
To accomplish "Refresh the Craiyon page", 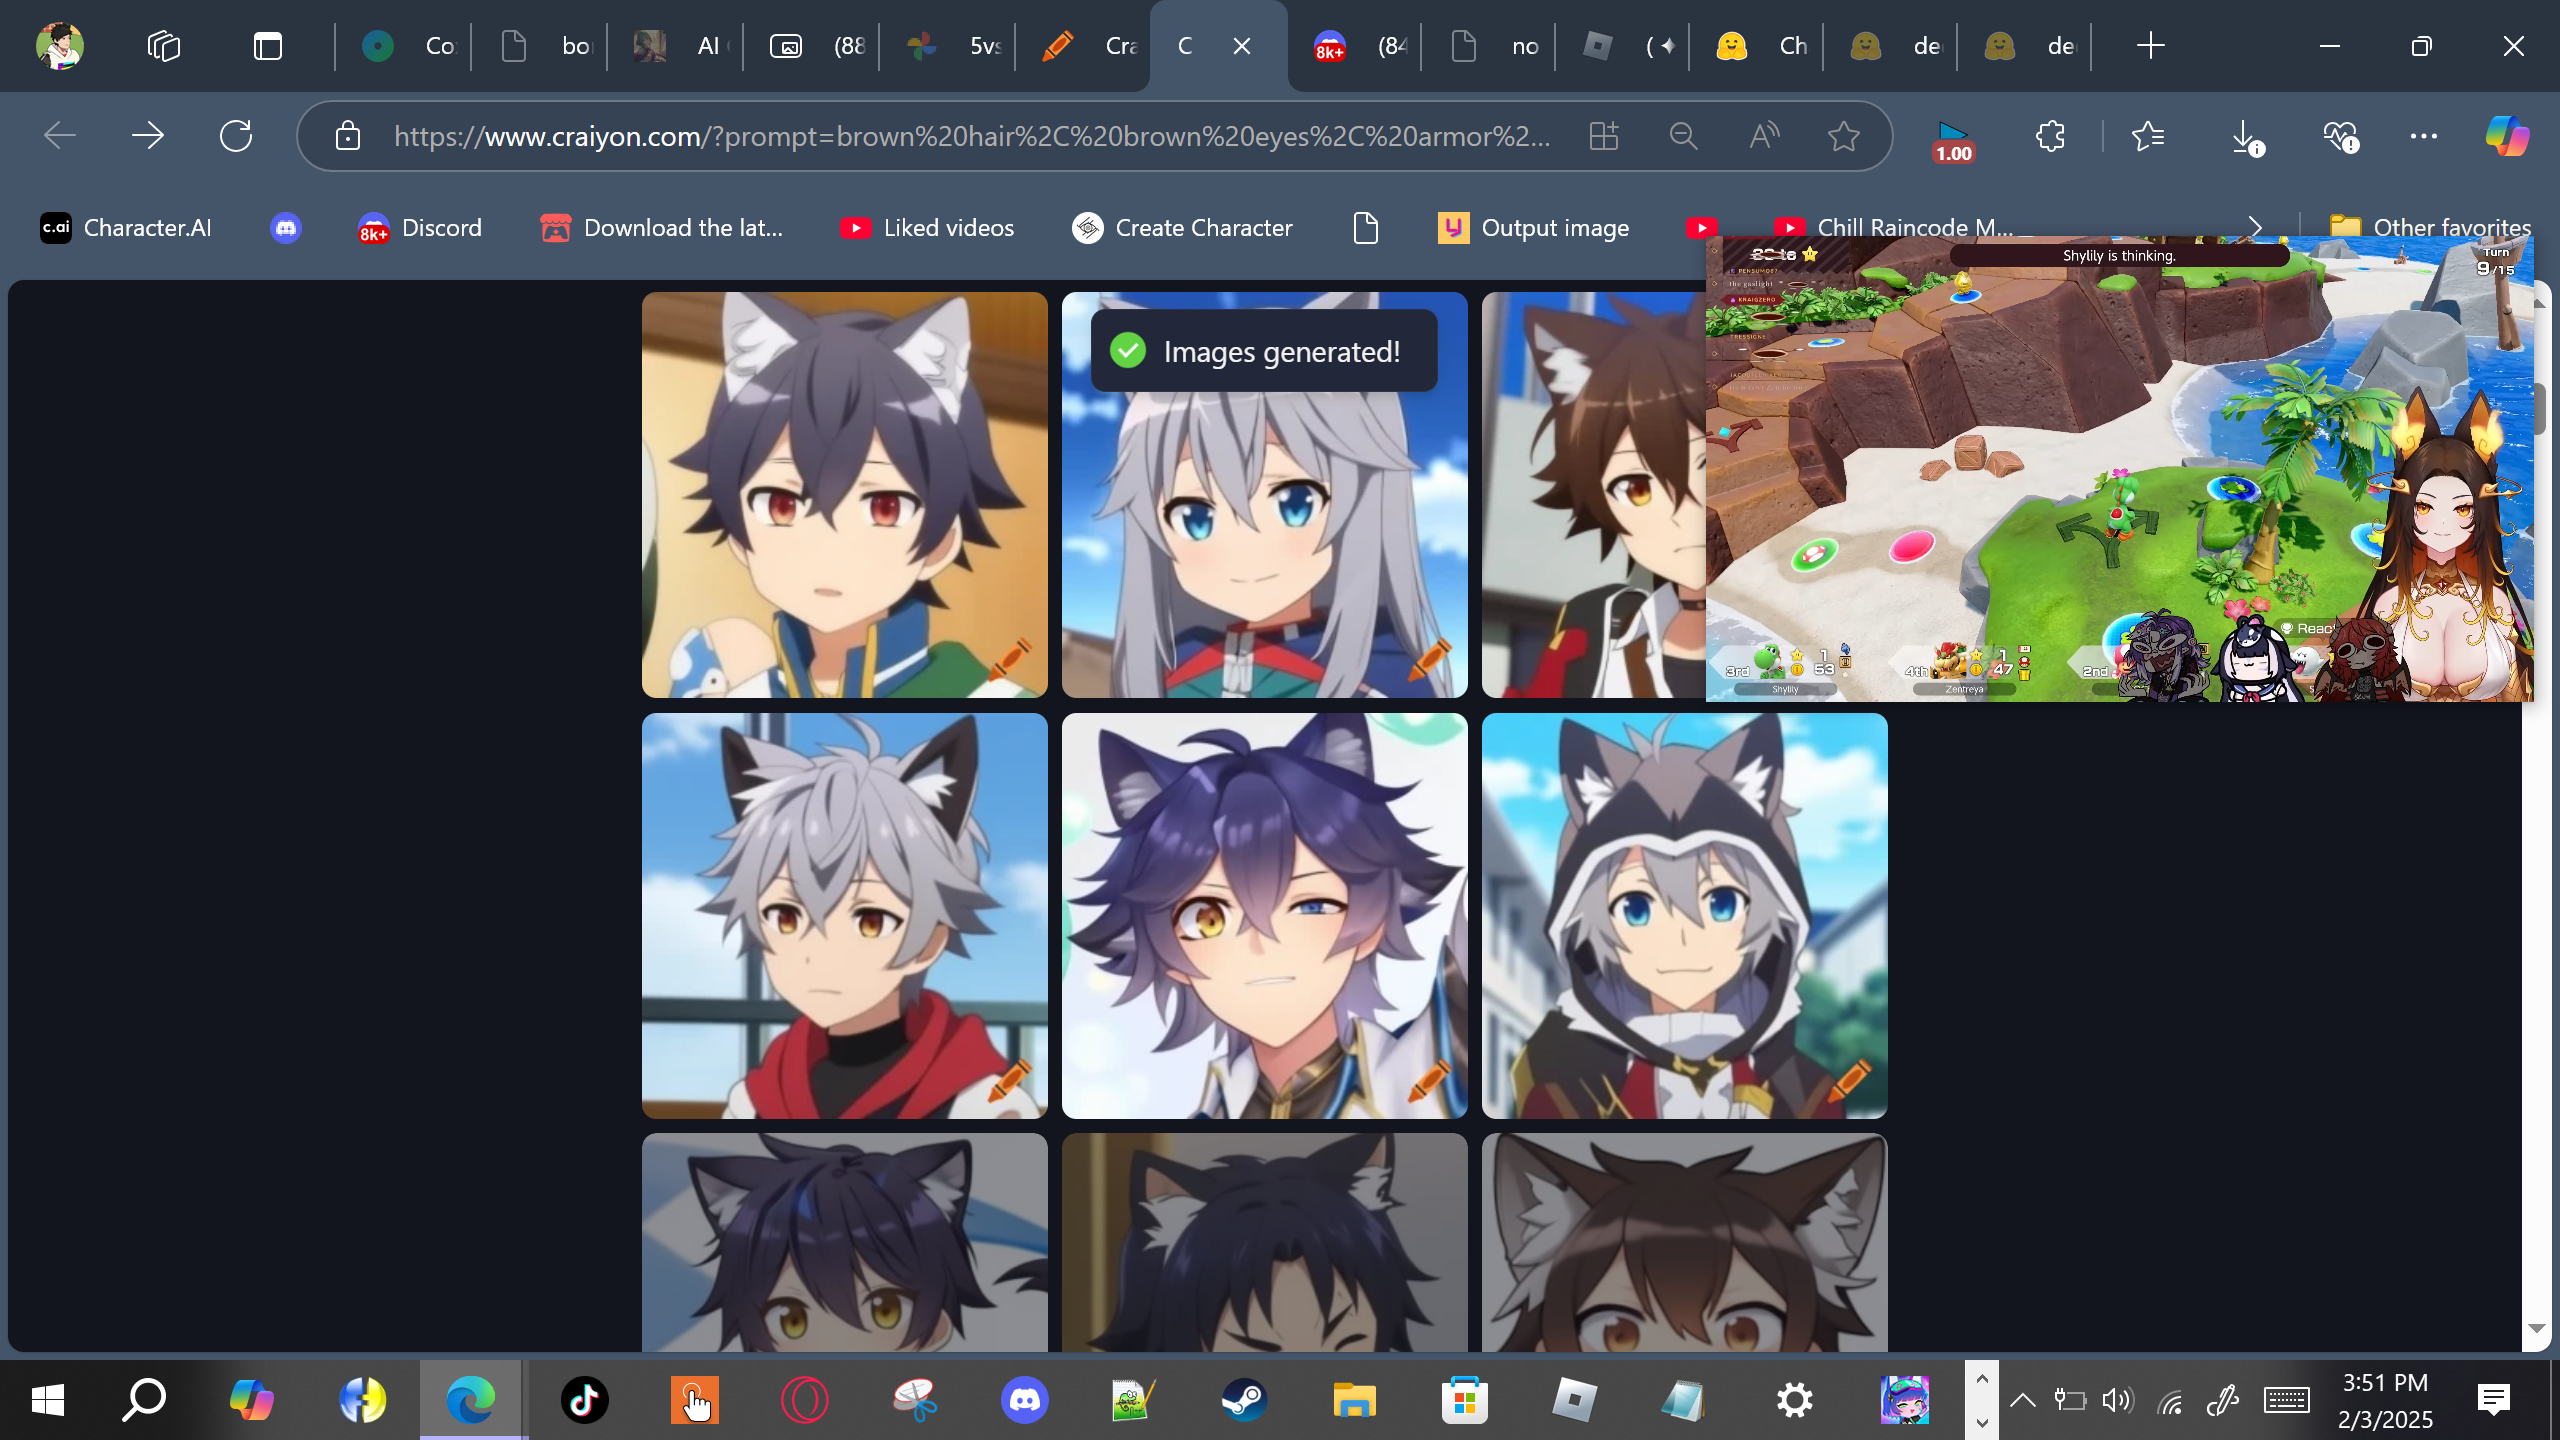I will [236, 136].
